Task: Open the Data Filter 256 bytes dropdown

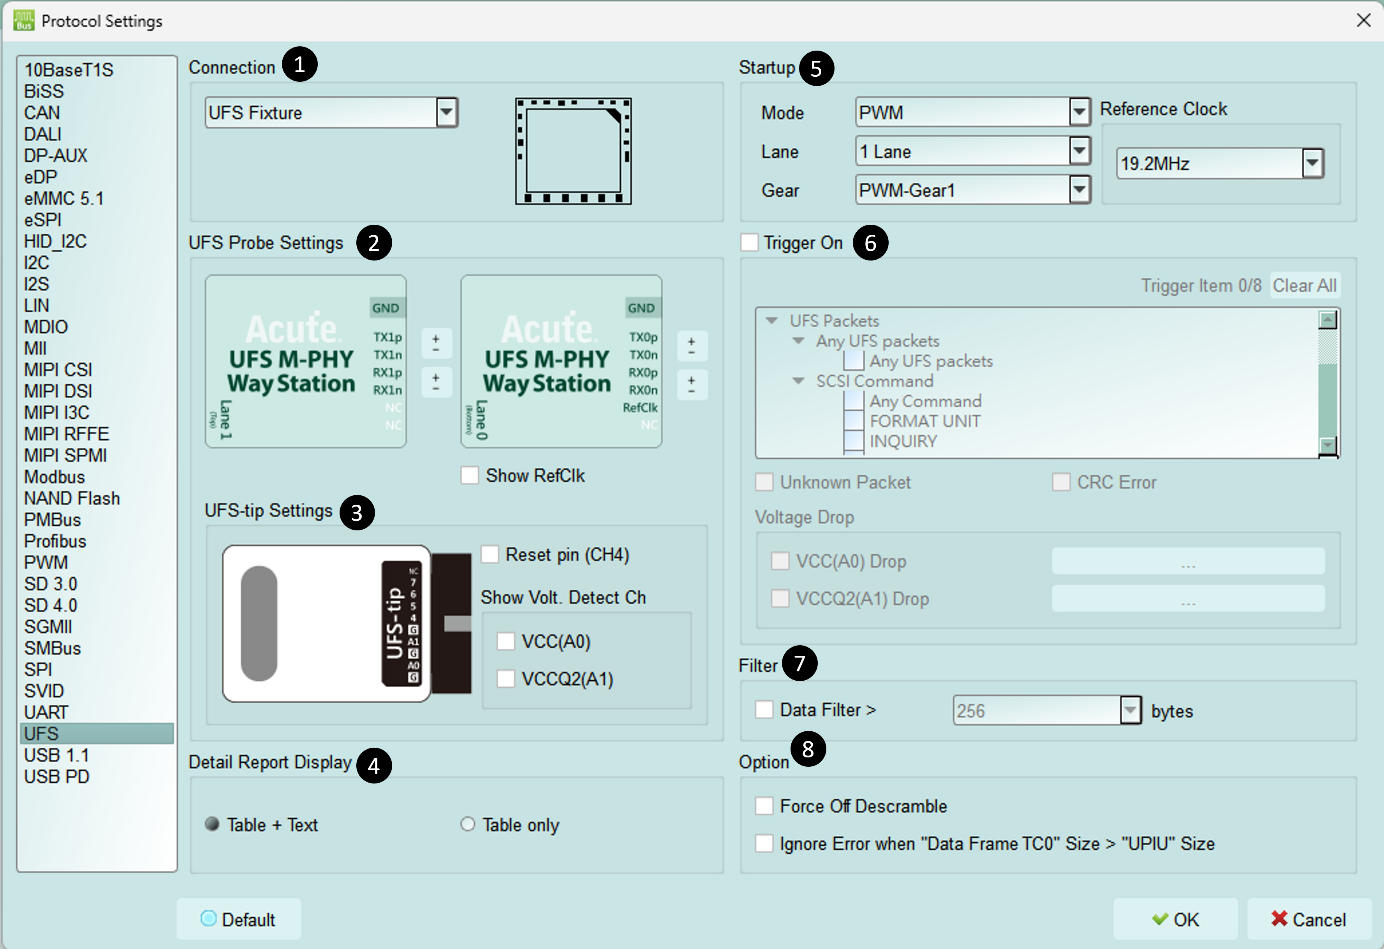Action: pyautogui.click(x=1130, y=710)
